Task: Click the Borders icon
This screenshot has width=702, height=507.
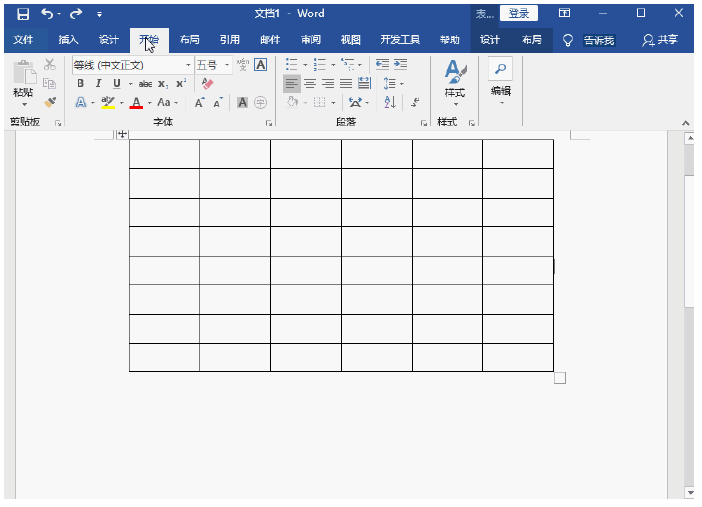Action: click(320, 103)
